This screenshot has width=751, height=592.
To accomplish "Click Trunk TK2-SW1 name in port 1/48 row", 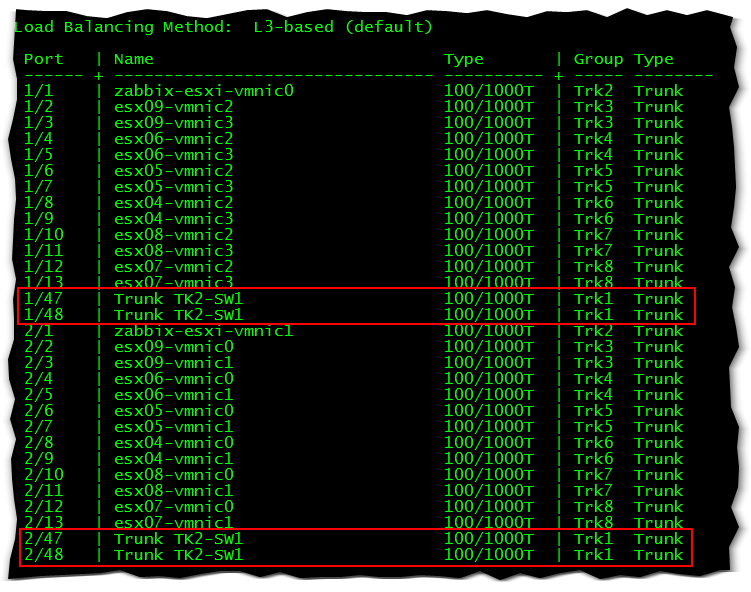I will [178, 315].
